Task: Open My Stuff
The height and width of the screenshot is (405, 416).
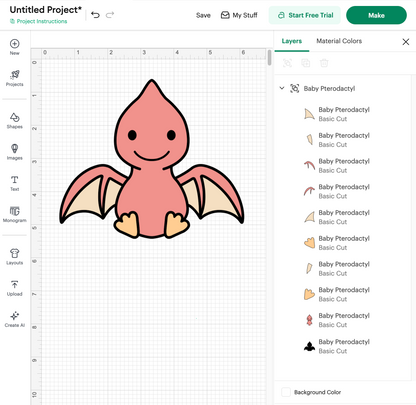Action: 239,15
